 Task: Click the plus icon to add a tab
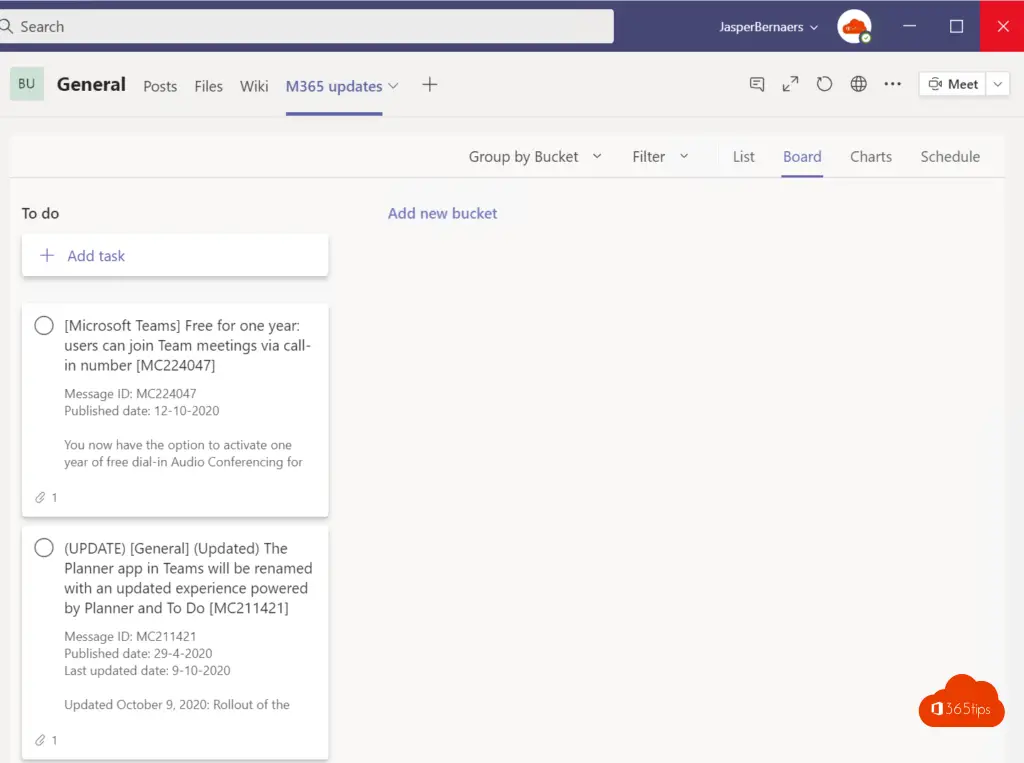(x=429, y=85)
